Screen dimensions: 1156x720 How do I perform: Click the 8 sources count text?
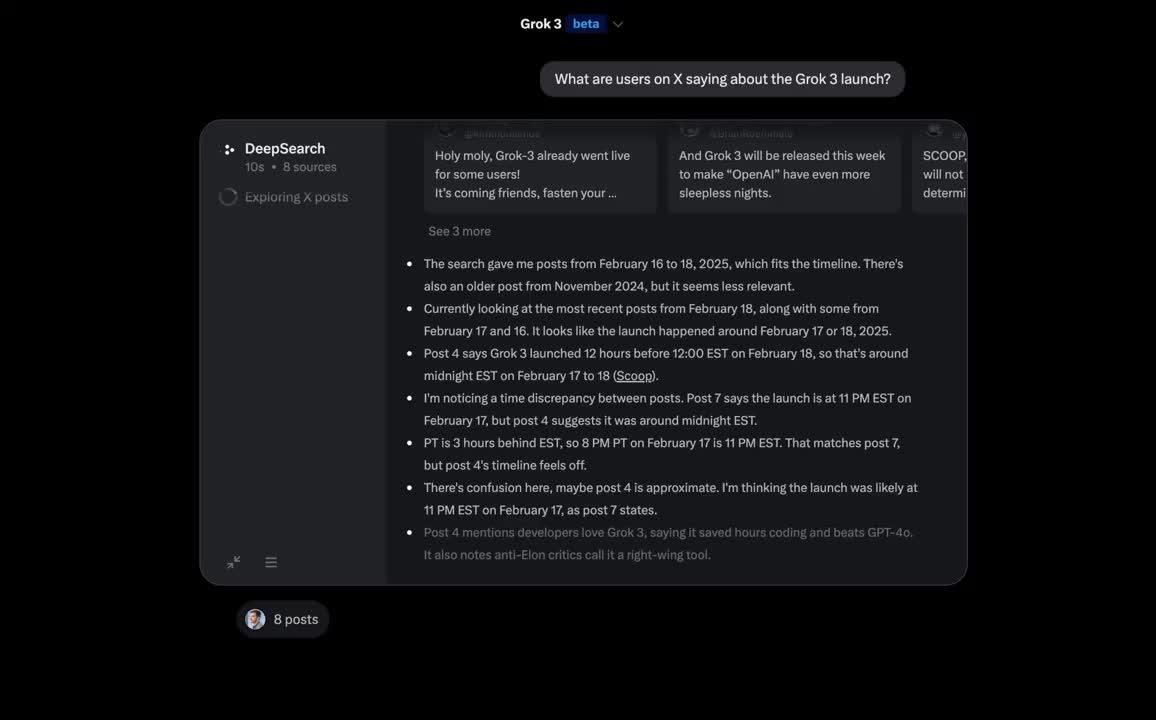(x=310, y=167)
